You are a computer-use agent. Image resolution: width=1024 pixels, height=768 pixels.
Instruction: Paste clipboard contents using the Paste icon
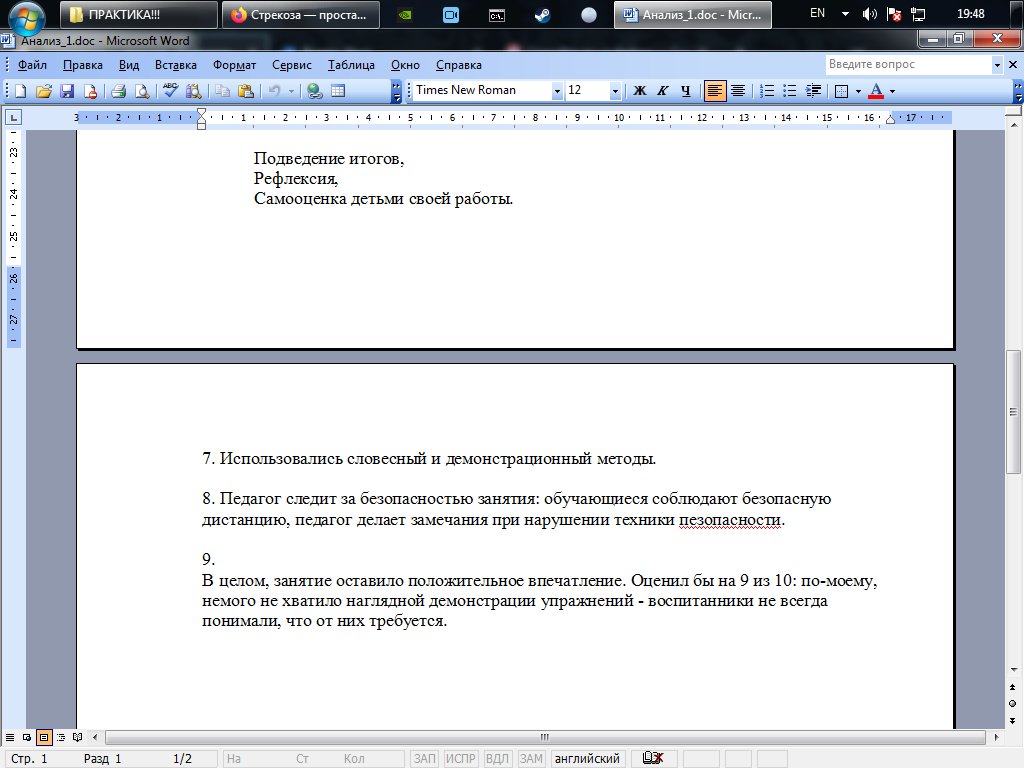246,91
